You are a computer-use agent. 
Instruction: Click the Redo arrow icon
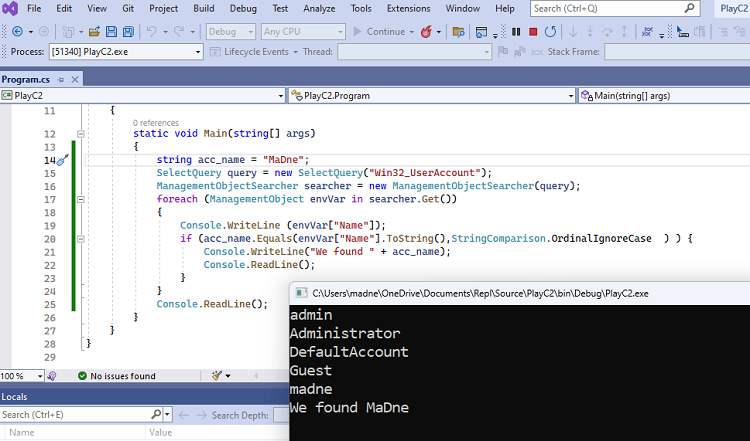pyautogui.click(x=179, y=32)
